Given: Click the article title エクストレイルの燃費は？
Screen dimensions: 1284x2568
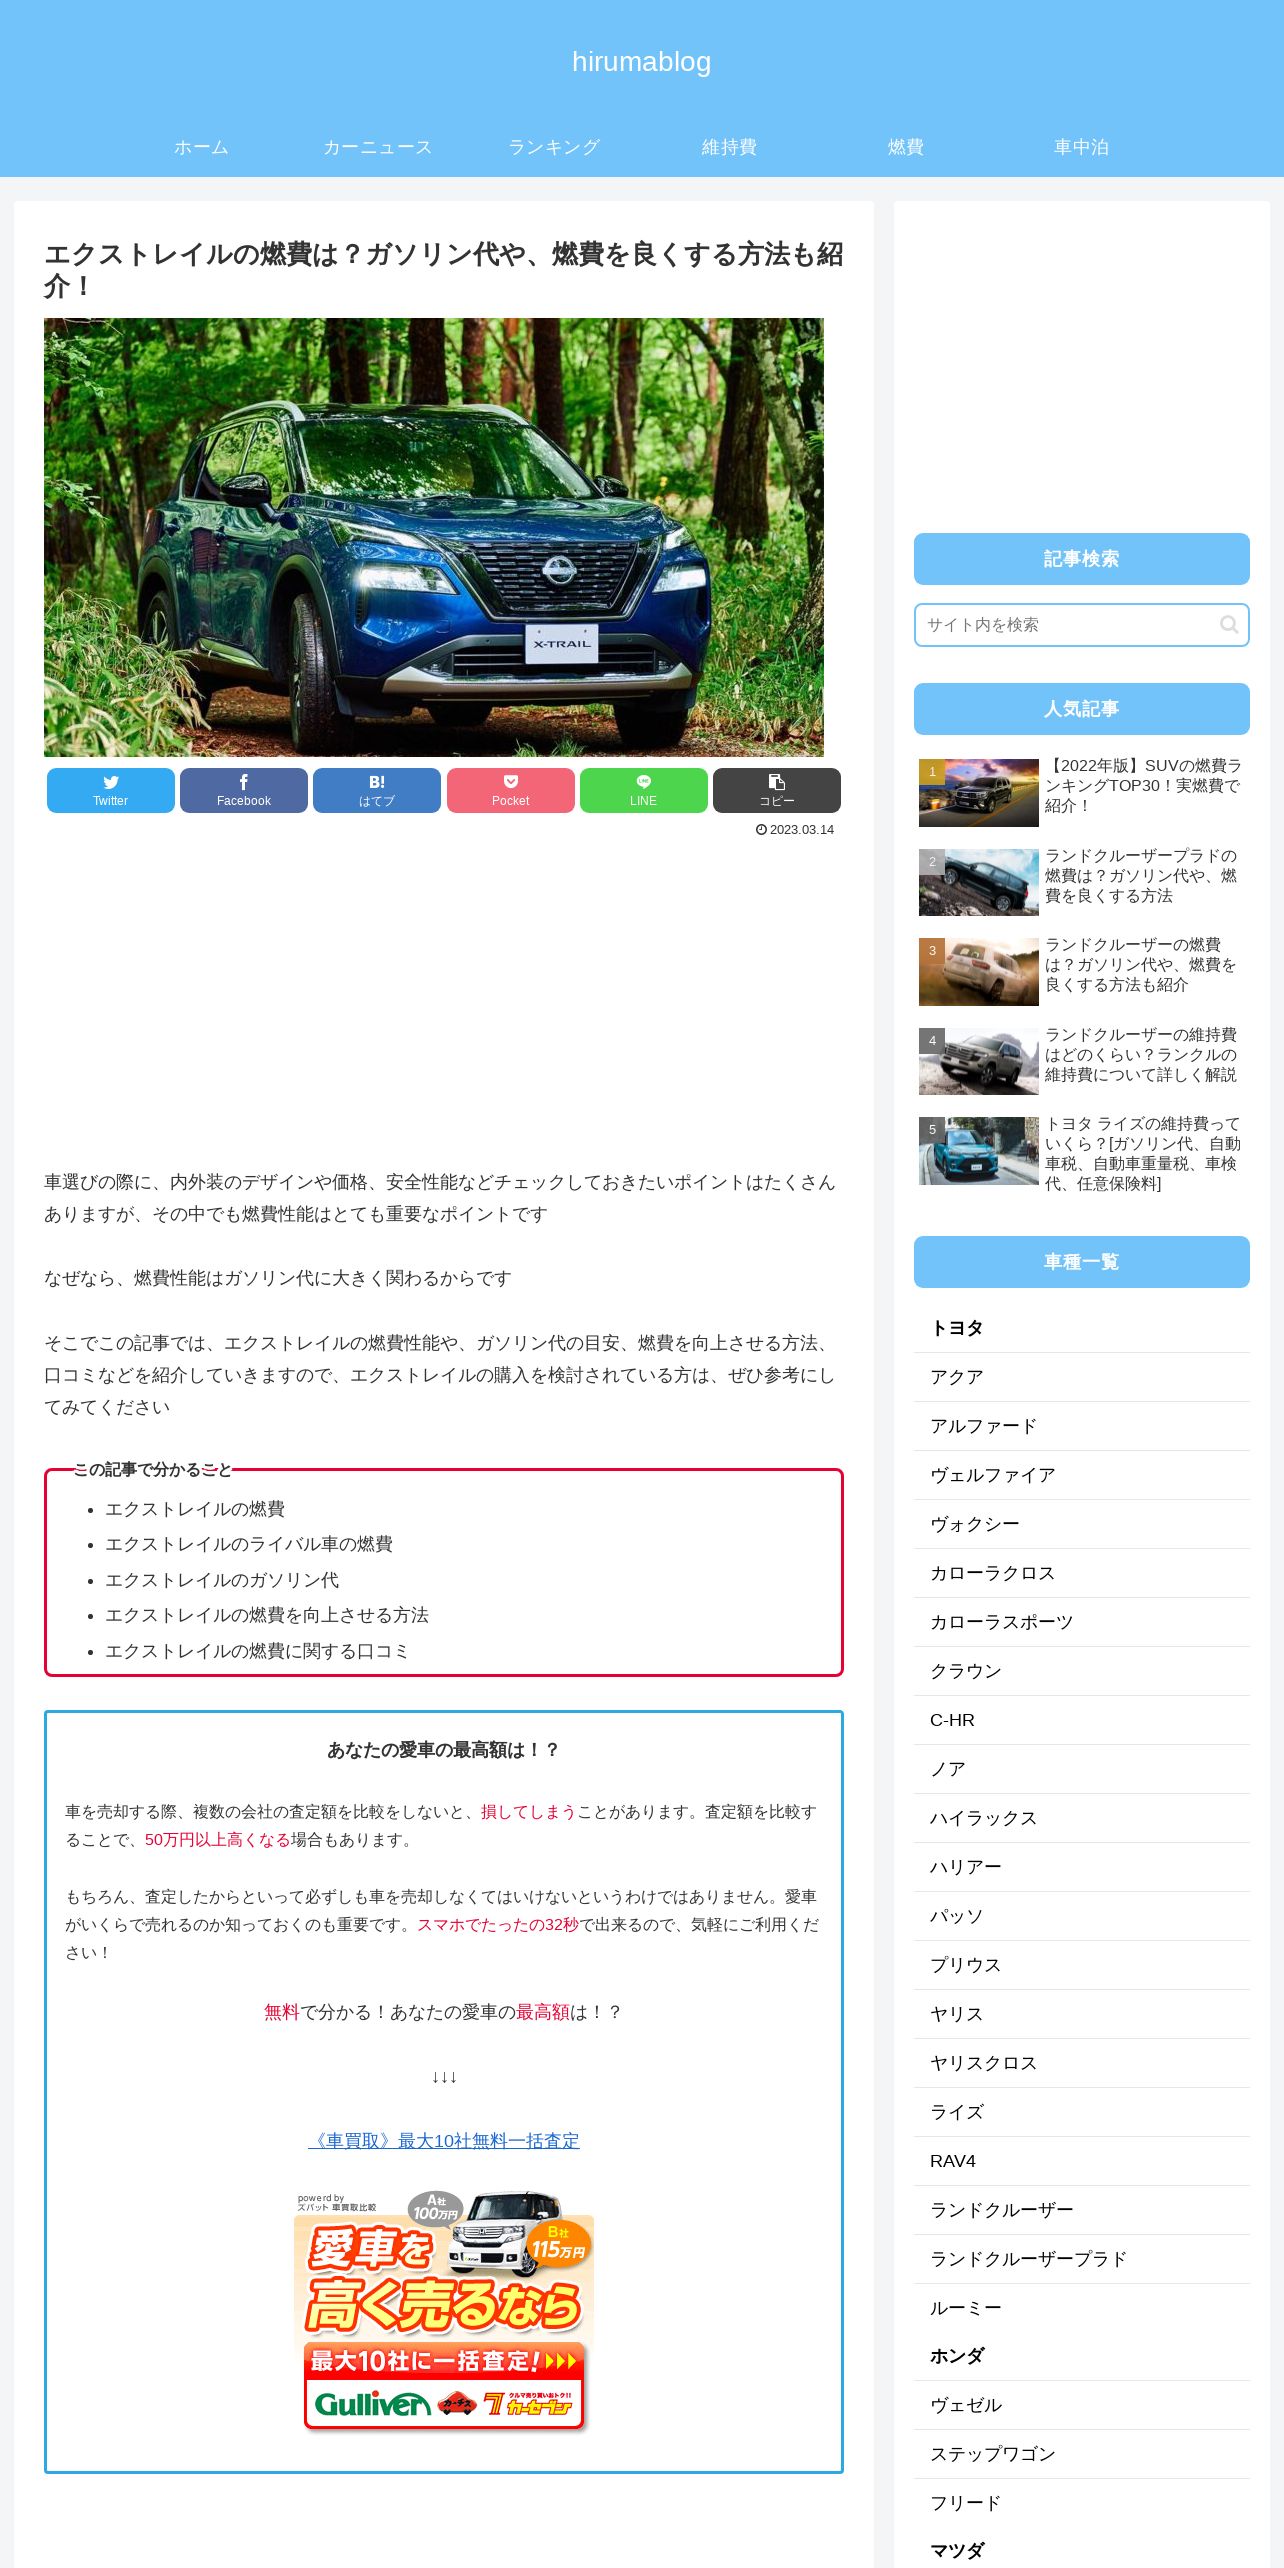Looking at the screenshot, I should (x=444, y=270).
